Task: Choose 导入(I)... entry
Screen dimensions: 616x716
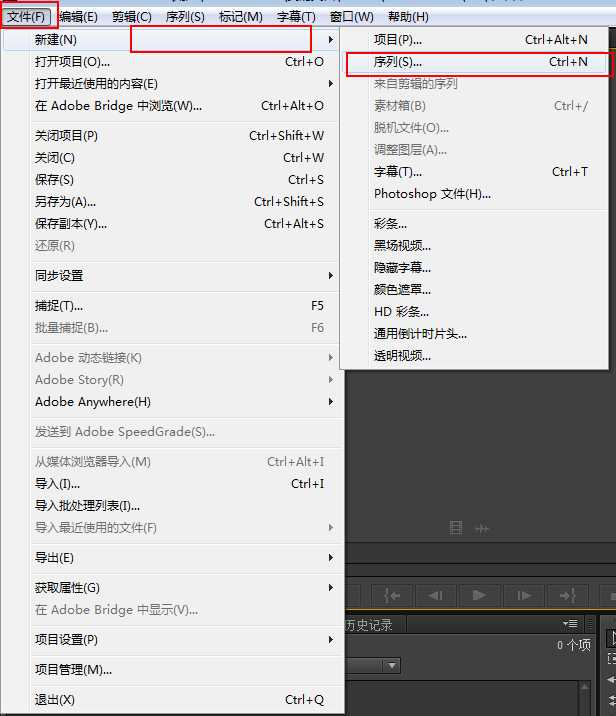Action: click(x=171, y=483)
